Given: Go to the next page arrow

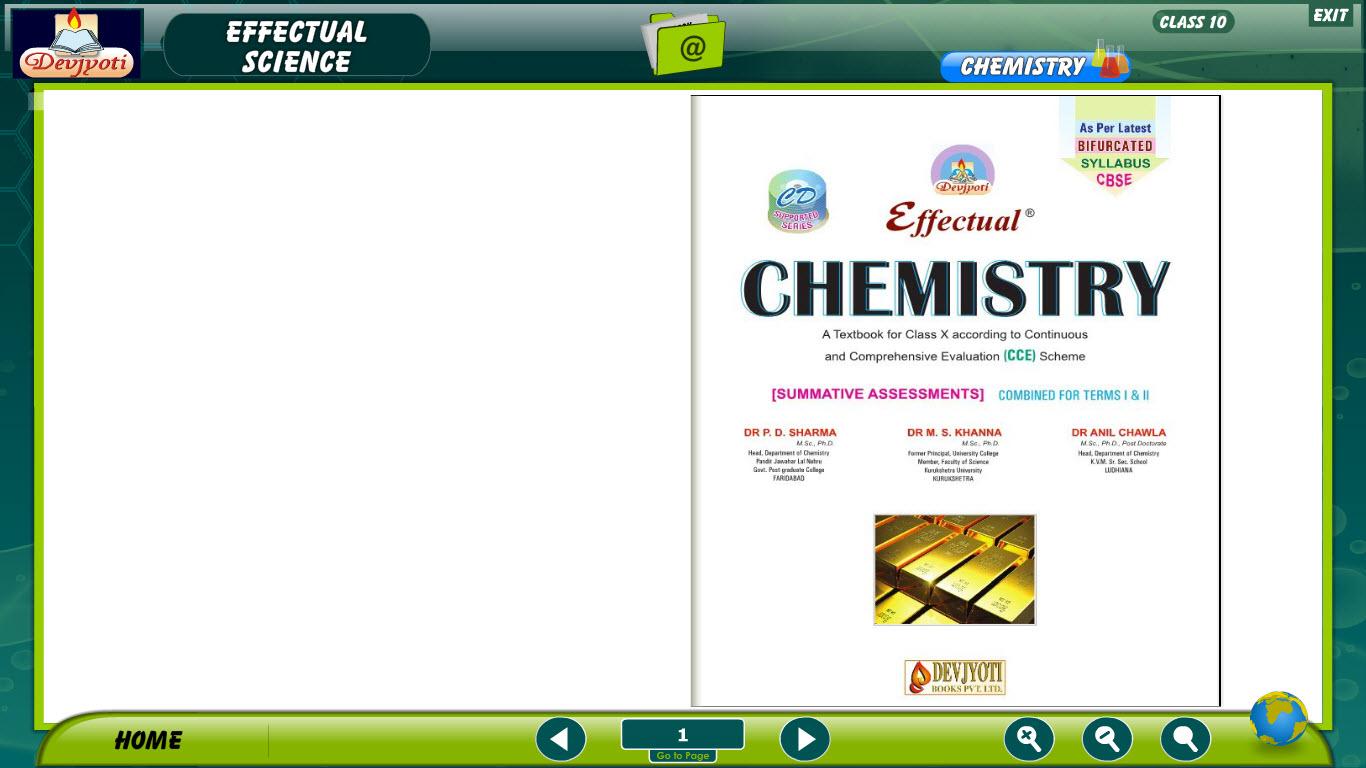Looking at the screenshot, I should point(805,740).
